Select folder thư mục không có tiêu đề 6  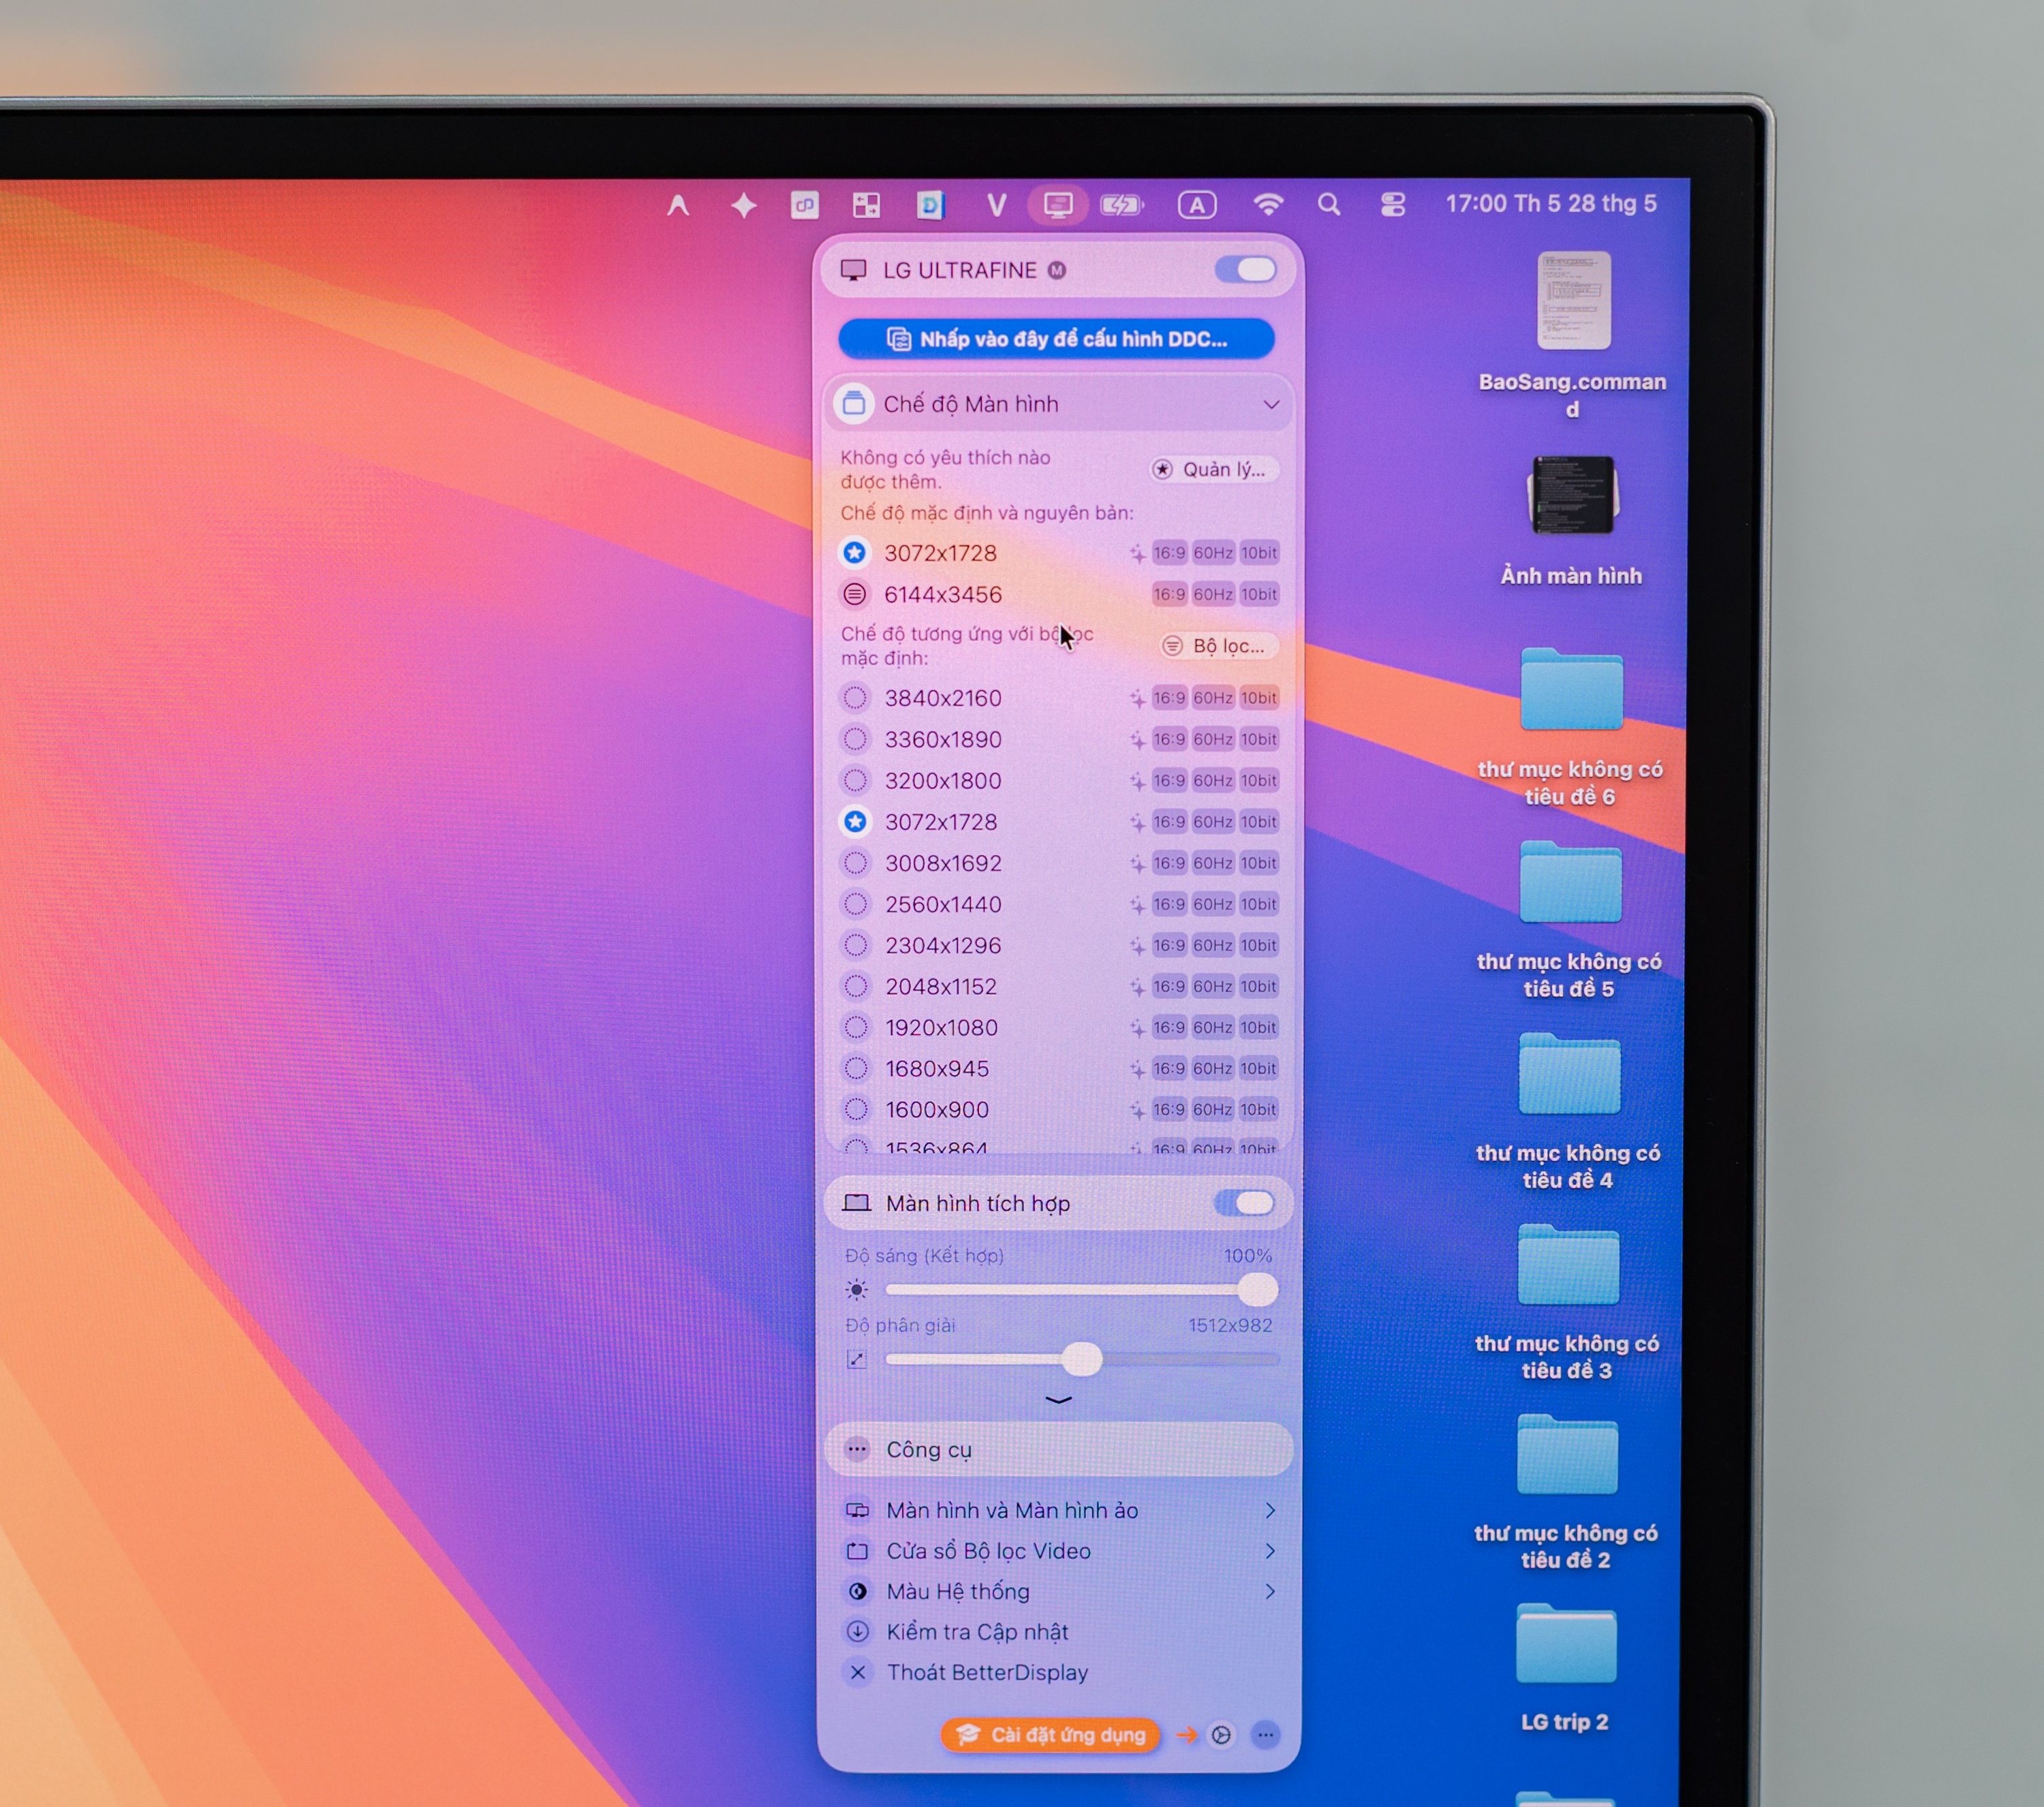(x=1571, y=689)
